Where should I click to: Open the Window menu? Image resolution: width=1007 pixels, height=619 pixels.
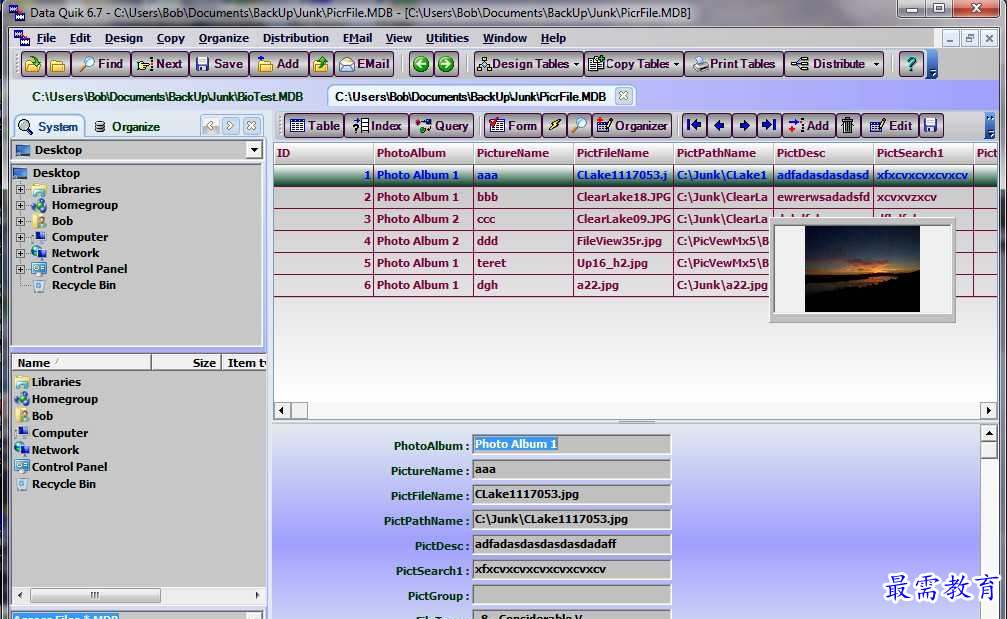tap(505, 38)
